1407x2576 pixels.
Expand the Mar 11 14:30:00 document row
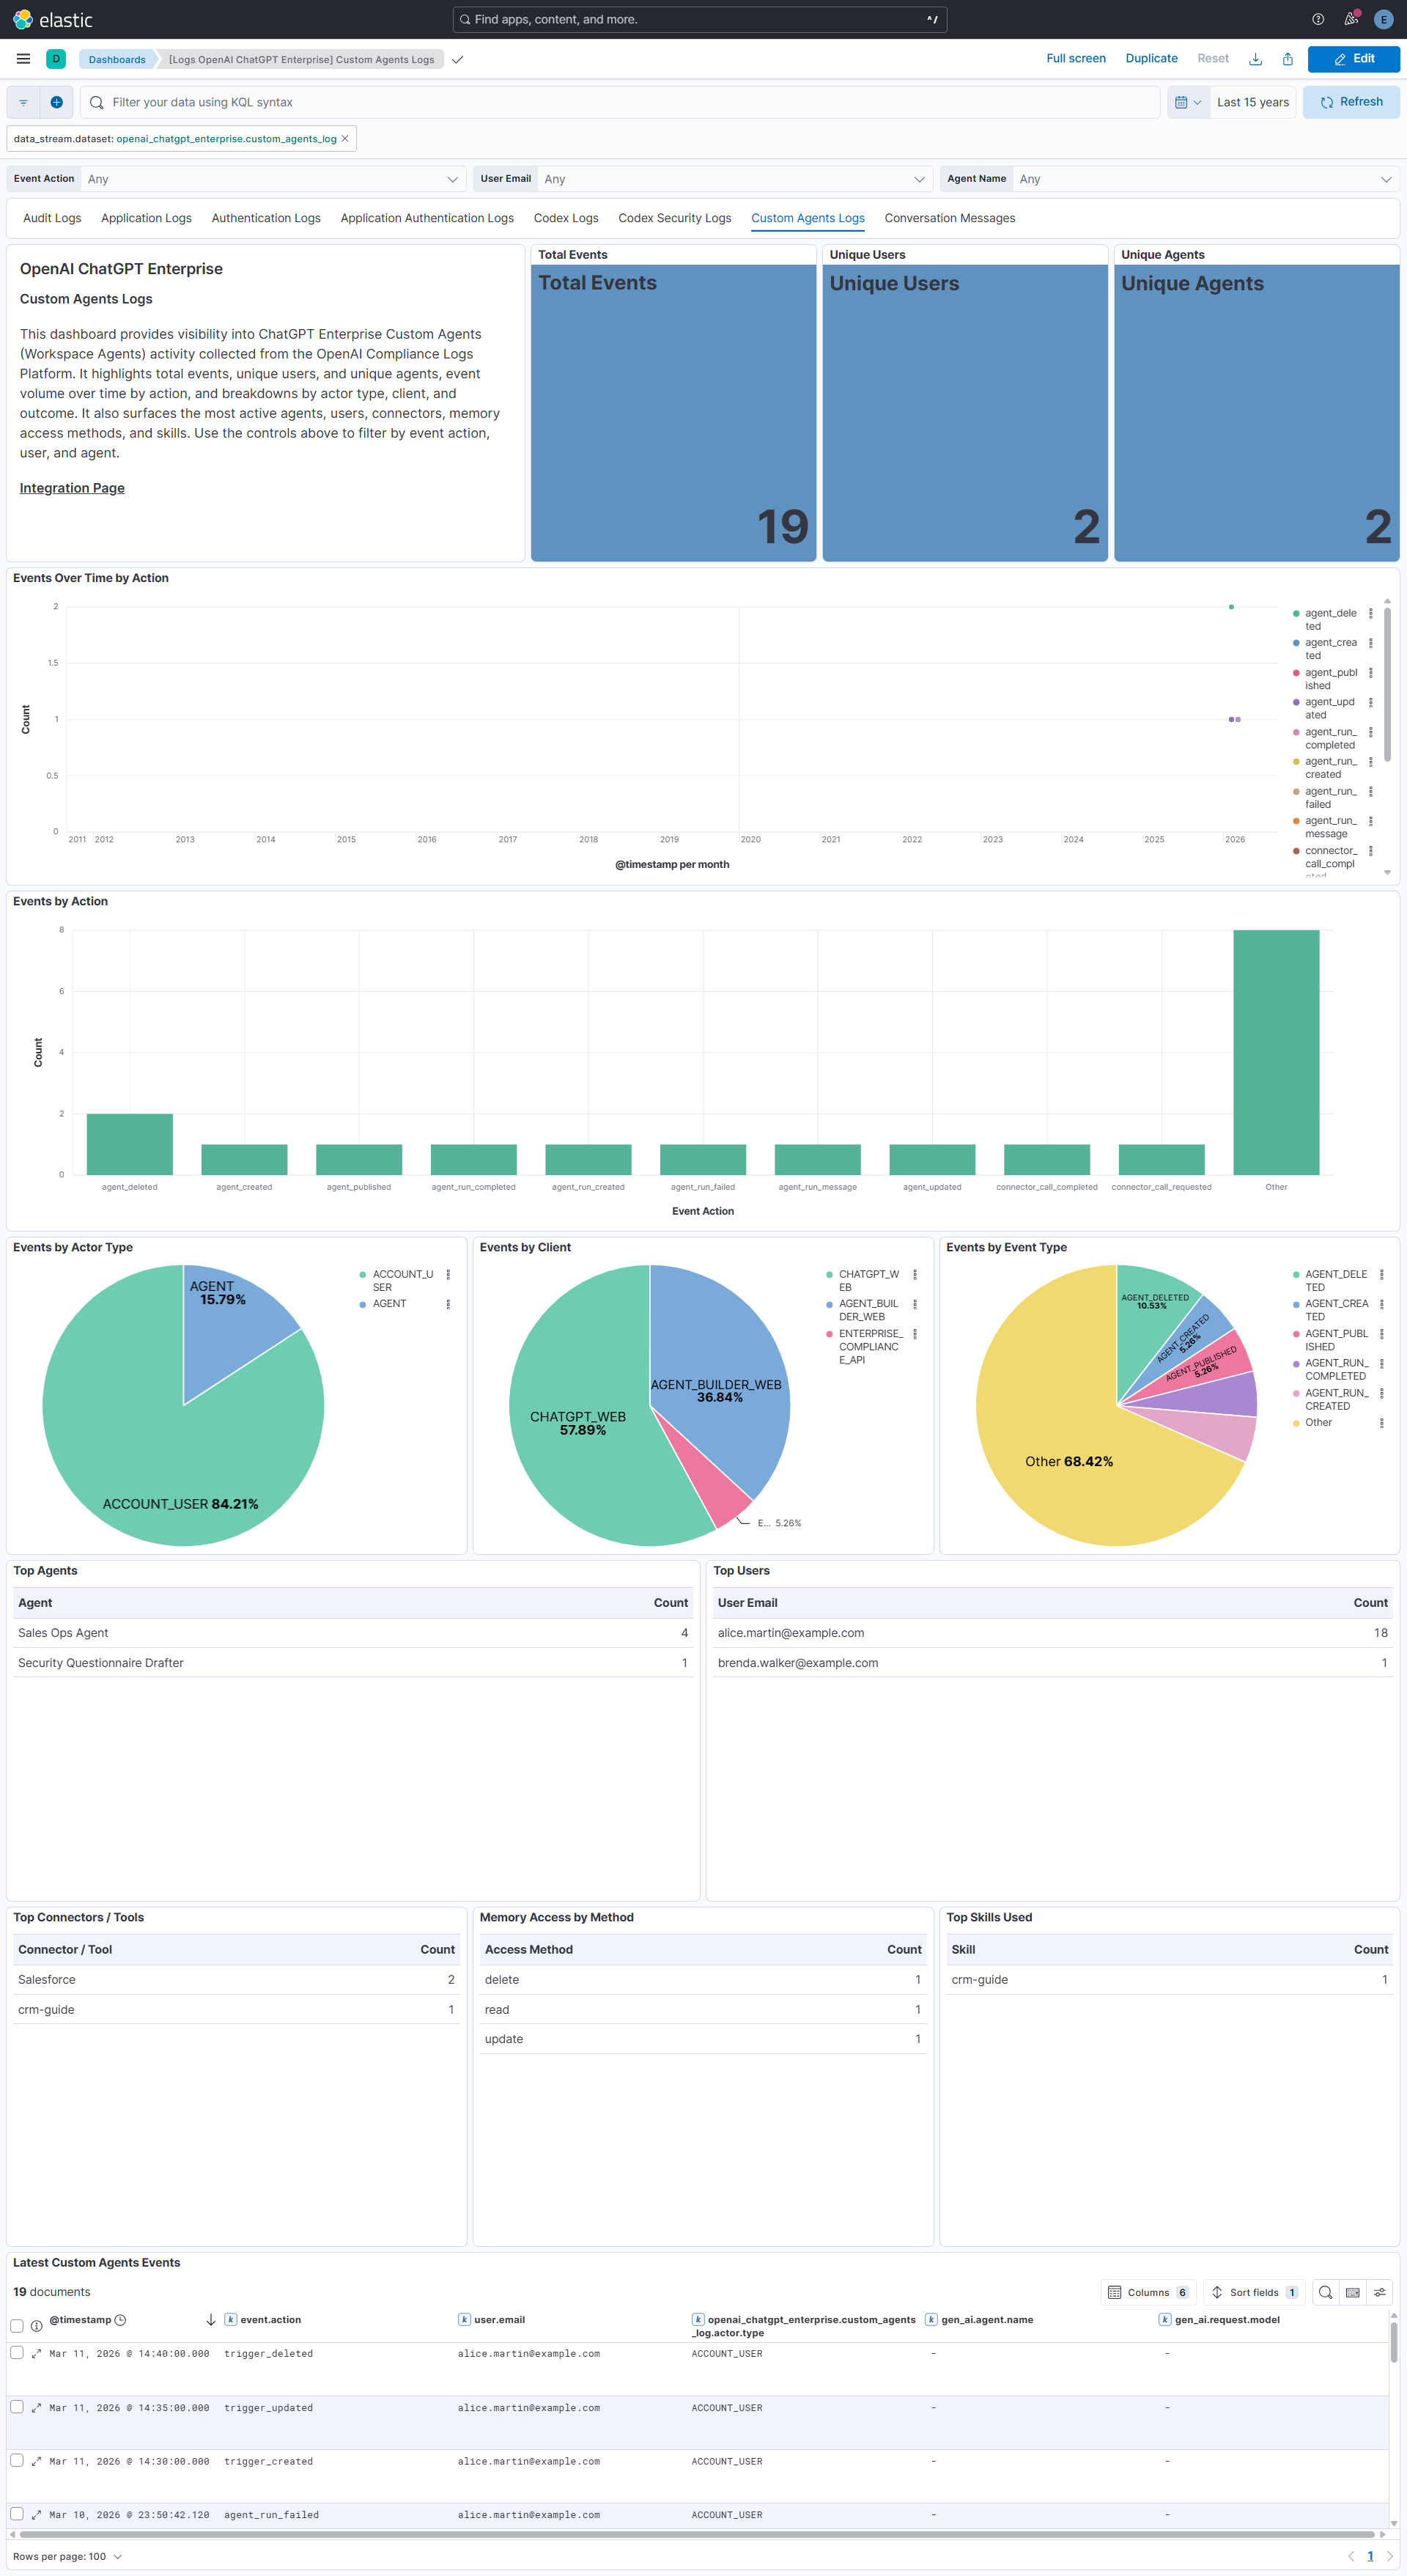point(36,2462)
